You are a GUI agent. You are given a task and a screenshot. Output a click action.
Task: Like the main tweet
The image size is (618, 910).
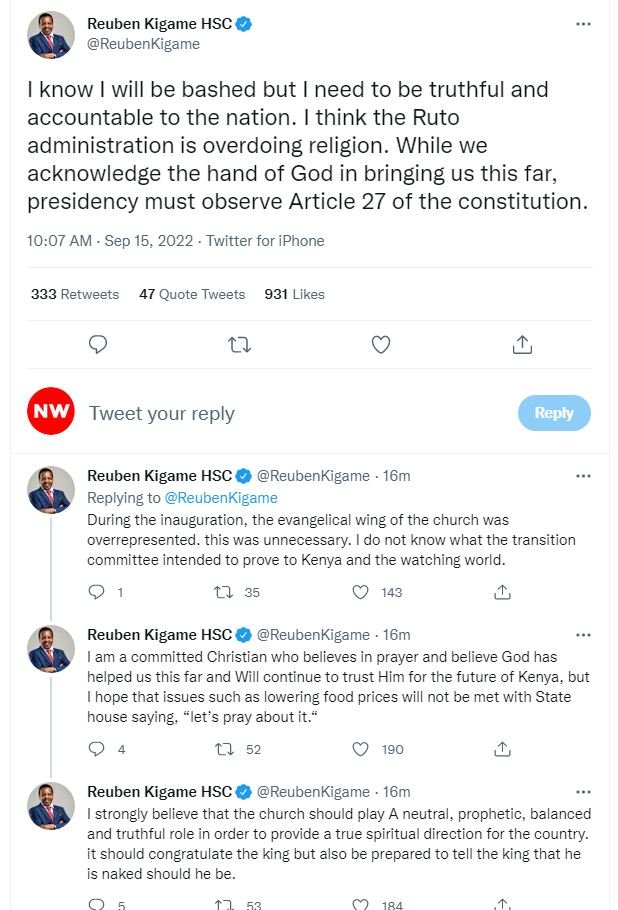coord(381,344)
